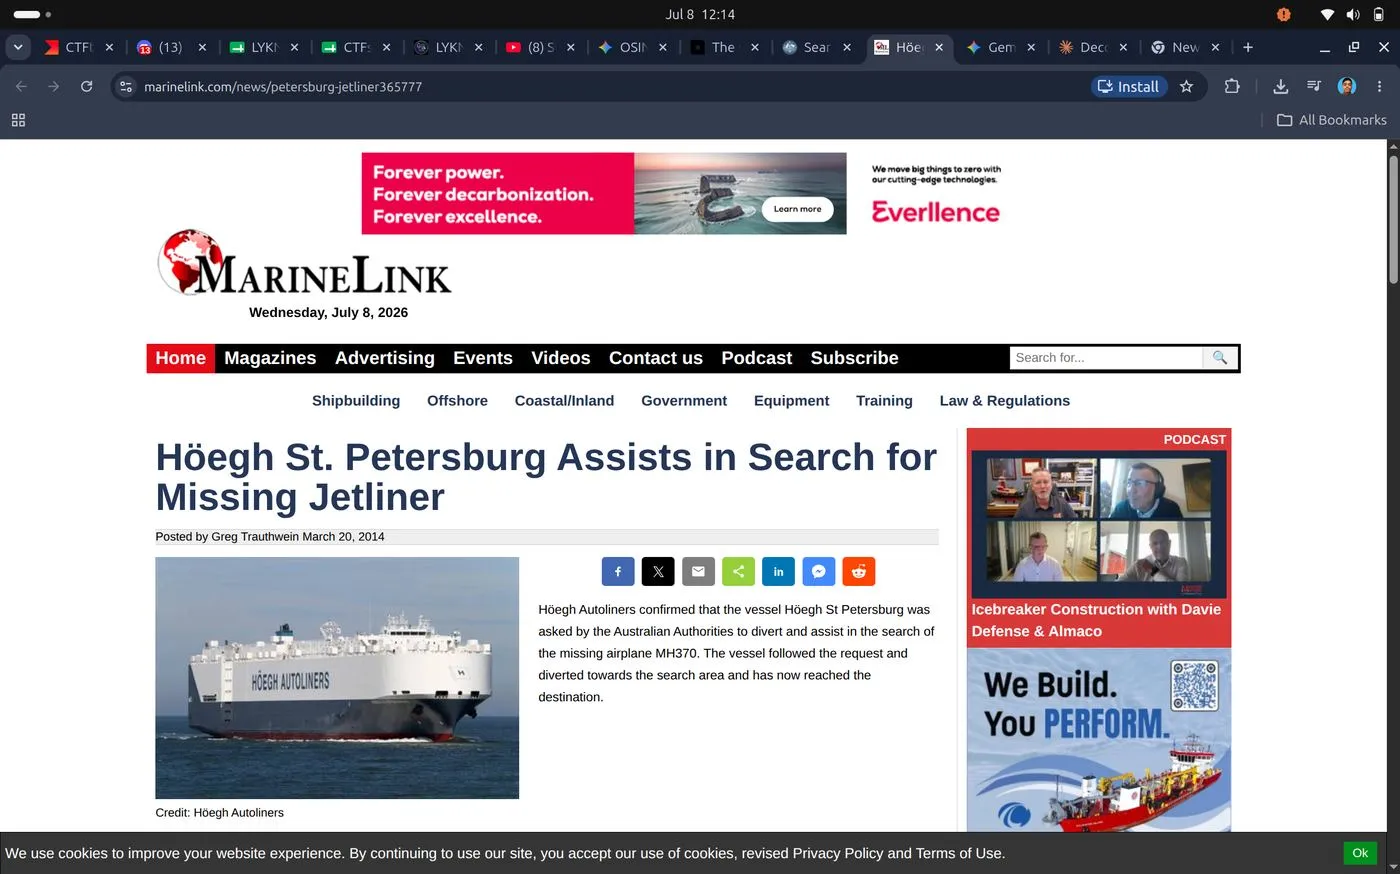
Task: Click the Subscribe nav item
Action: point(855,358)
